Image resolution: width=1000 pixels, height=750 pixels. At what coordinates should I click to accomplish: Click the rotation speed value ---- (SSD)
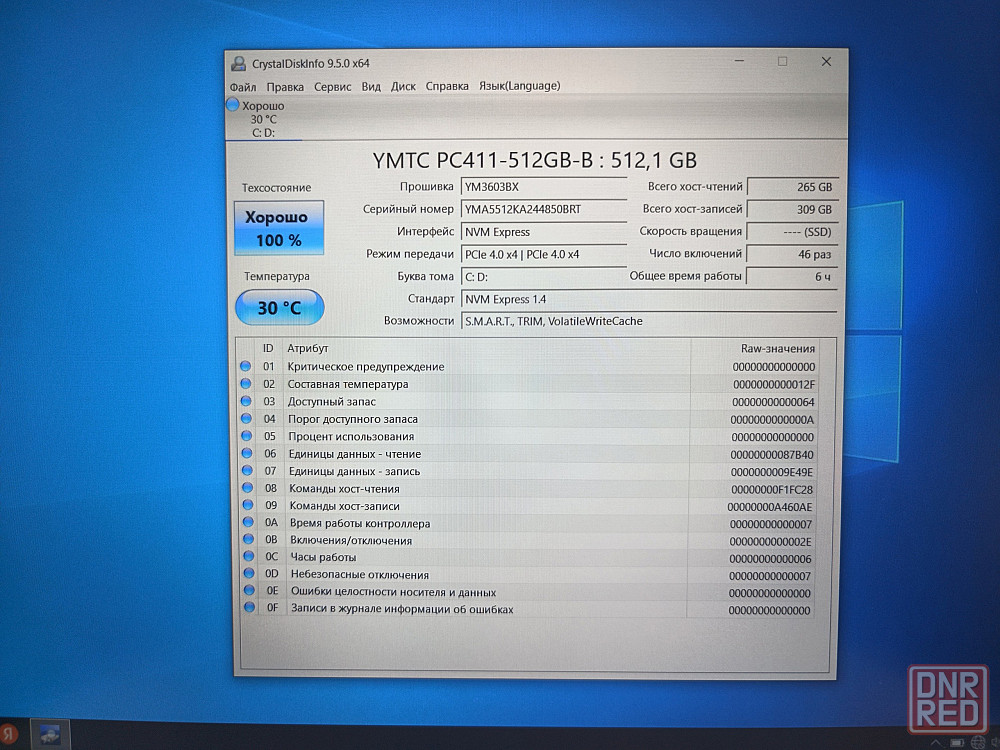(x=791, y=232)
